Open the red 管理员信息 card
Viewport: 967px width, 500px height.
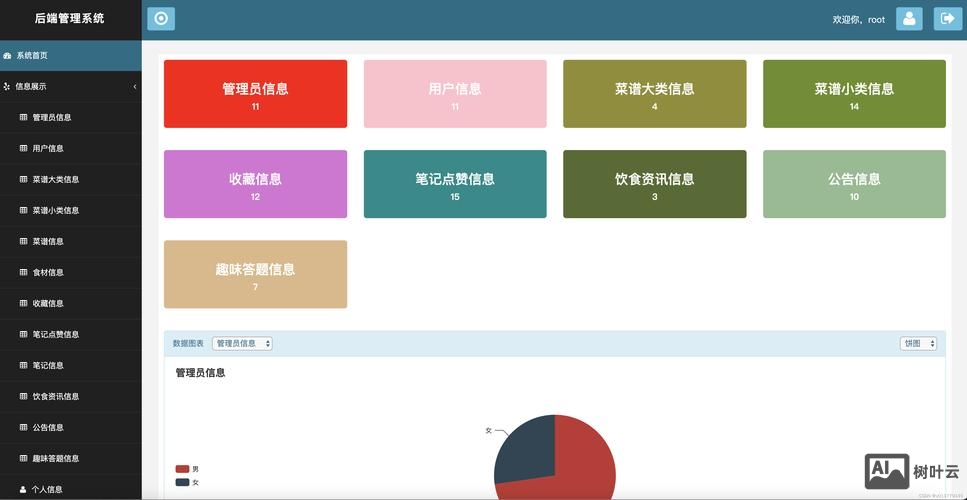click(x=255, y=94)
